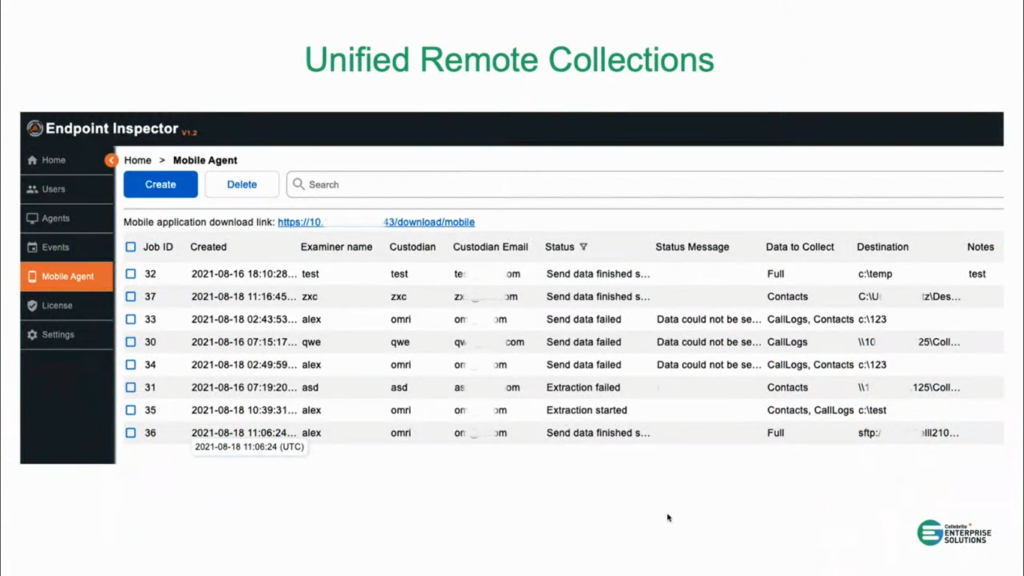
Task: Click the License shield icon
Action: 32,306
